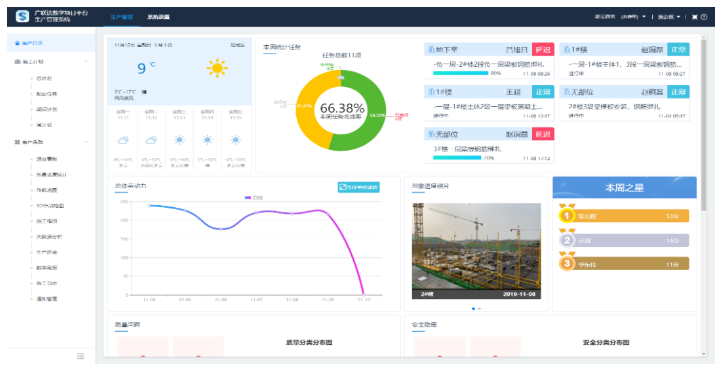Image resolution: width=722 pixels, height=369 pixels.
Task: Collapse the 施工计划 sidebar group with its chevron
Action: [86, 61]
